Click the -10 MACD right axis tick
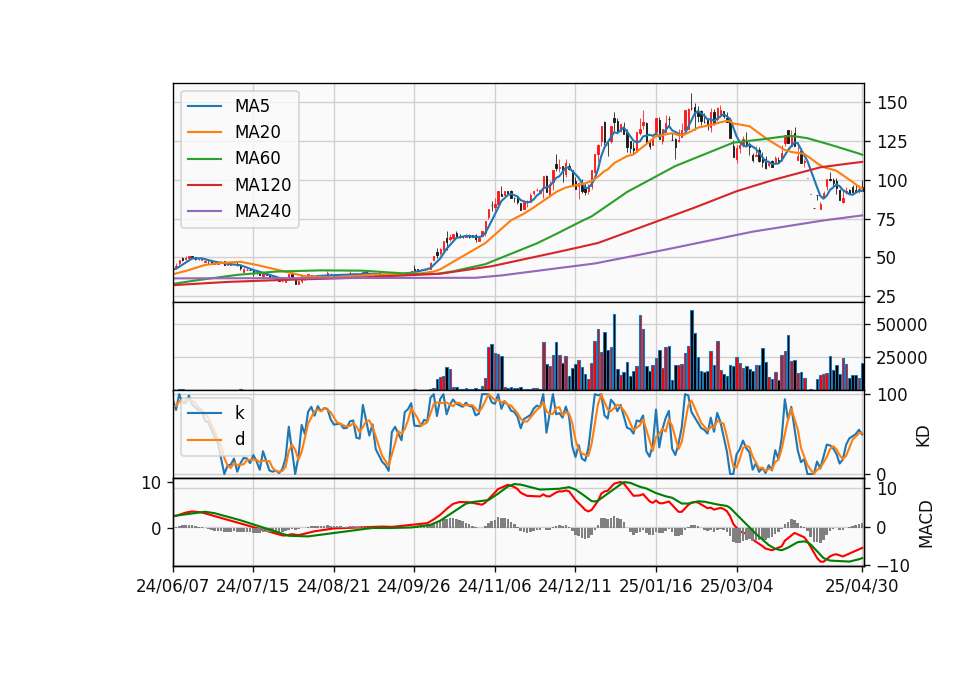The image size is (960, 690). coord(893,566)
